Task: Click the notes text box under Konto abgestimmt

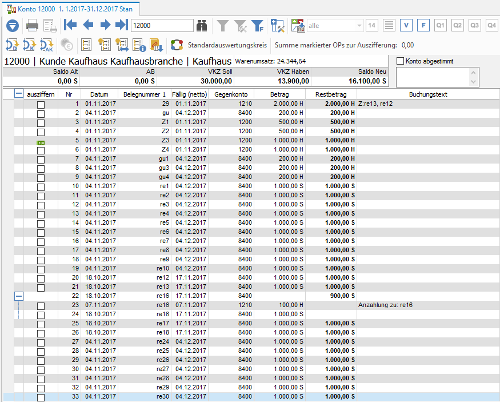Action: click(433, 77)
